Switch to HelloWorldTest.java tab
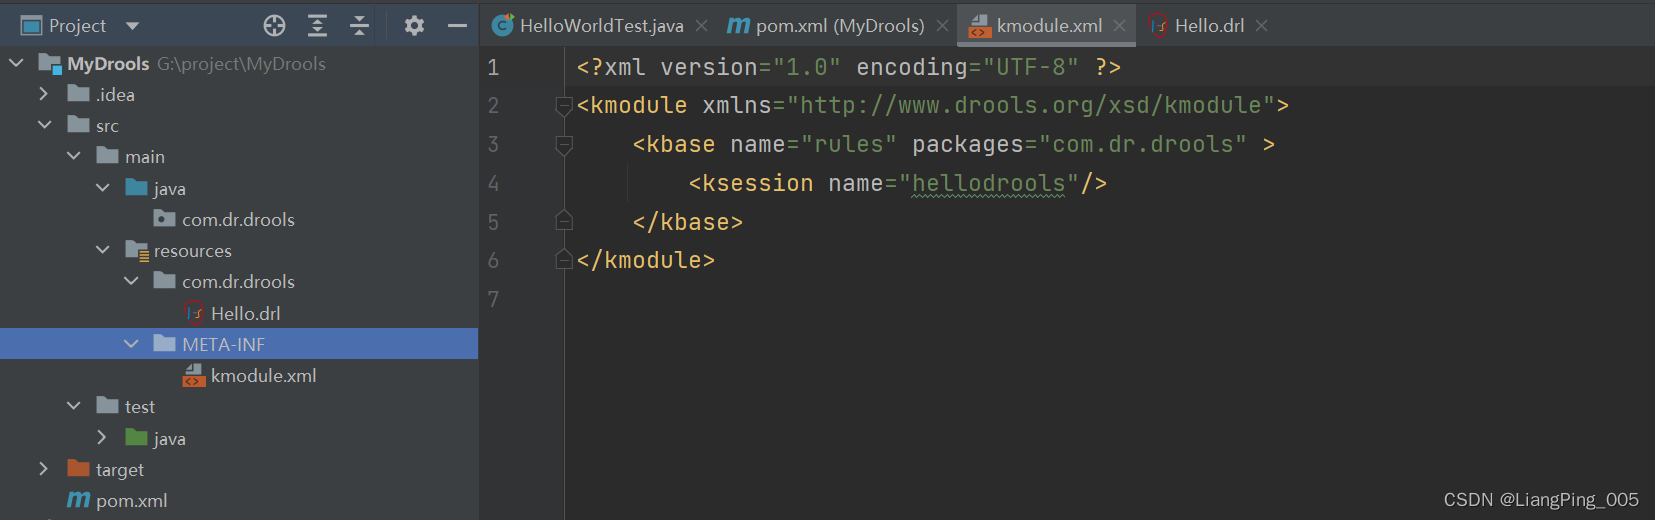The width and height of the screenshot is (1655, 520). point(589,26)
